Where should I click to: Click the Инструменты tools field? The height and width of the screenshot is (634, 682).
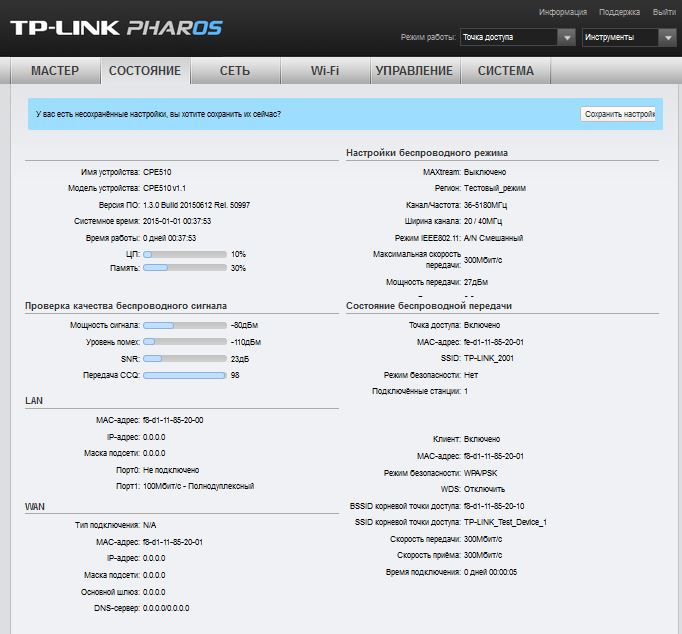(620, 37)
